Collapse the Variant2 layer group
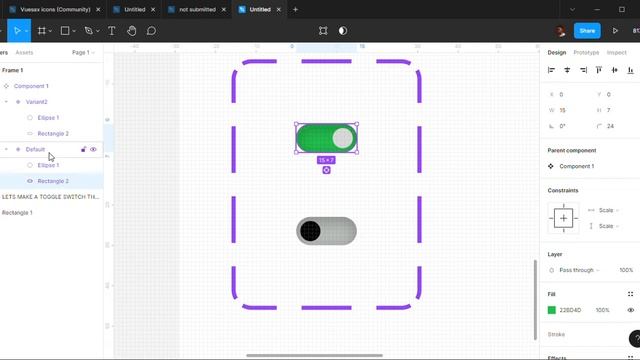This screenshot has height=360, width=640. tap(6, 102)
